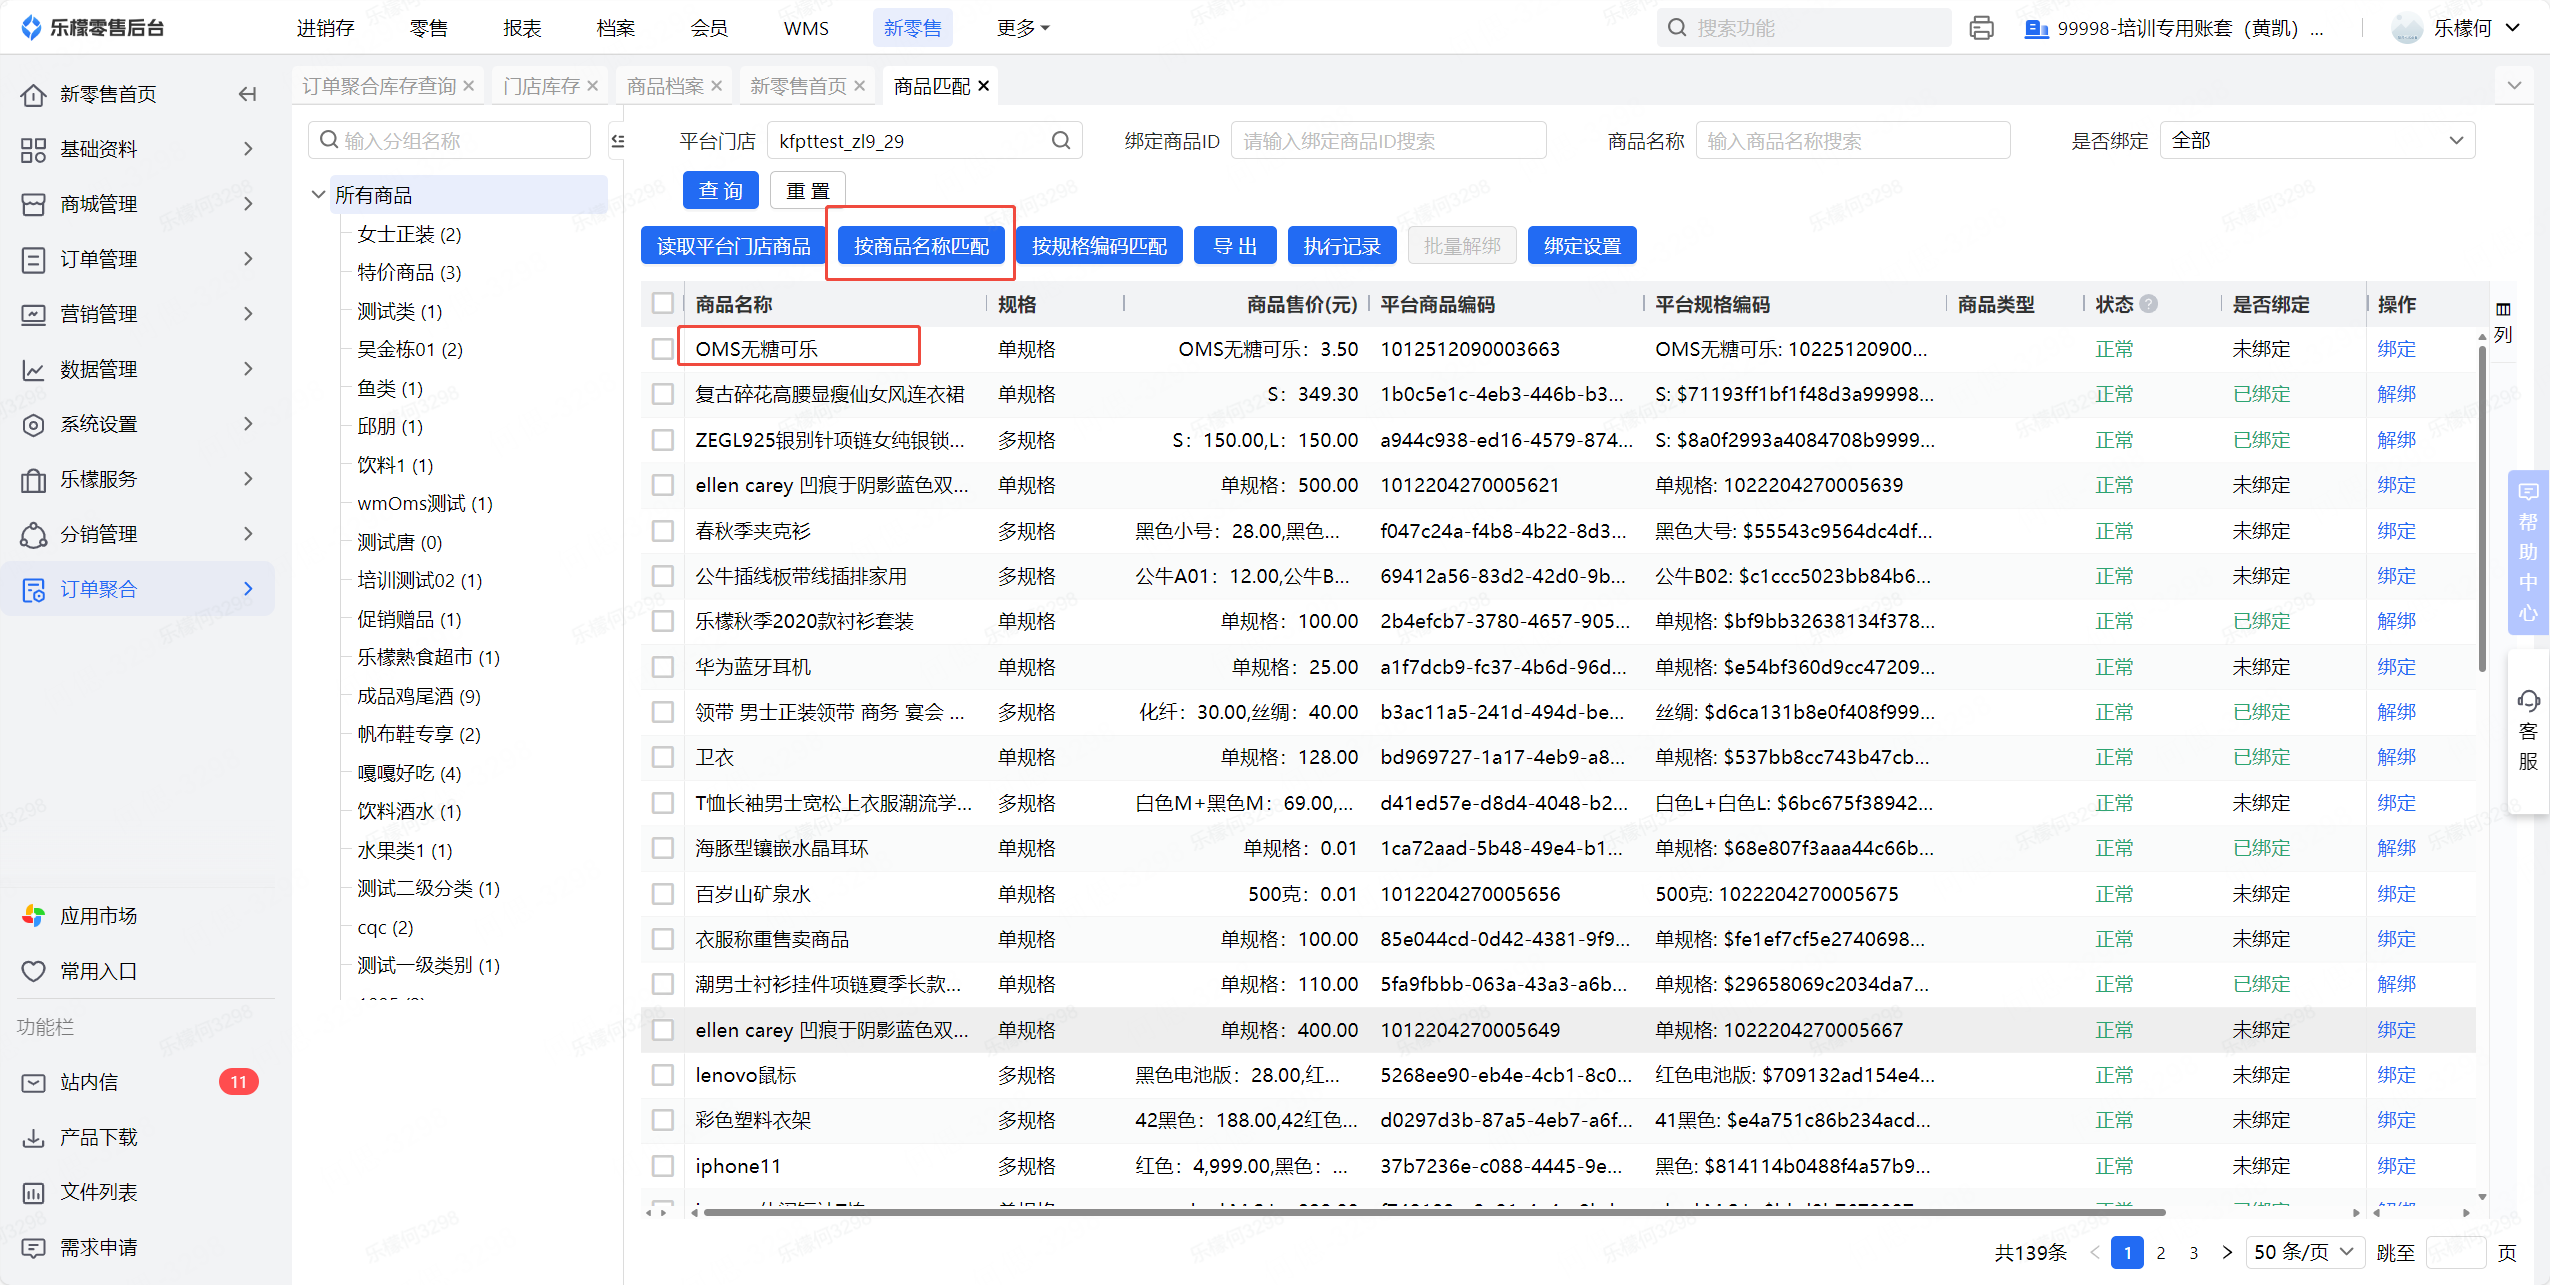The width and height of the screenshot is (2550, 1285).
Task: Collapse the 所有商品 tree node
Action: tap(319, 195)
